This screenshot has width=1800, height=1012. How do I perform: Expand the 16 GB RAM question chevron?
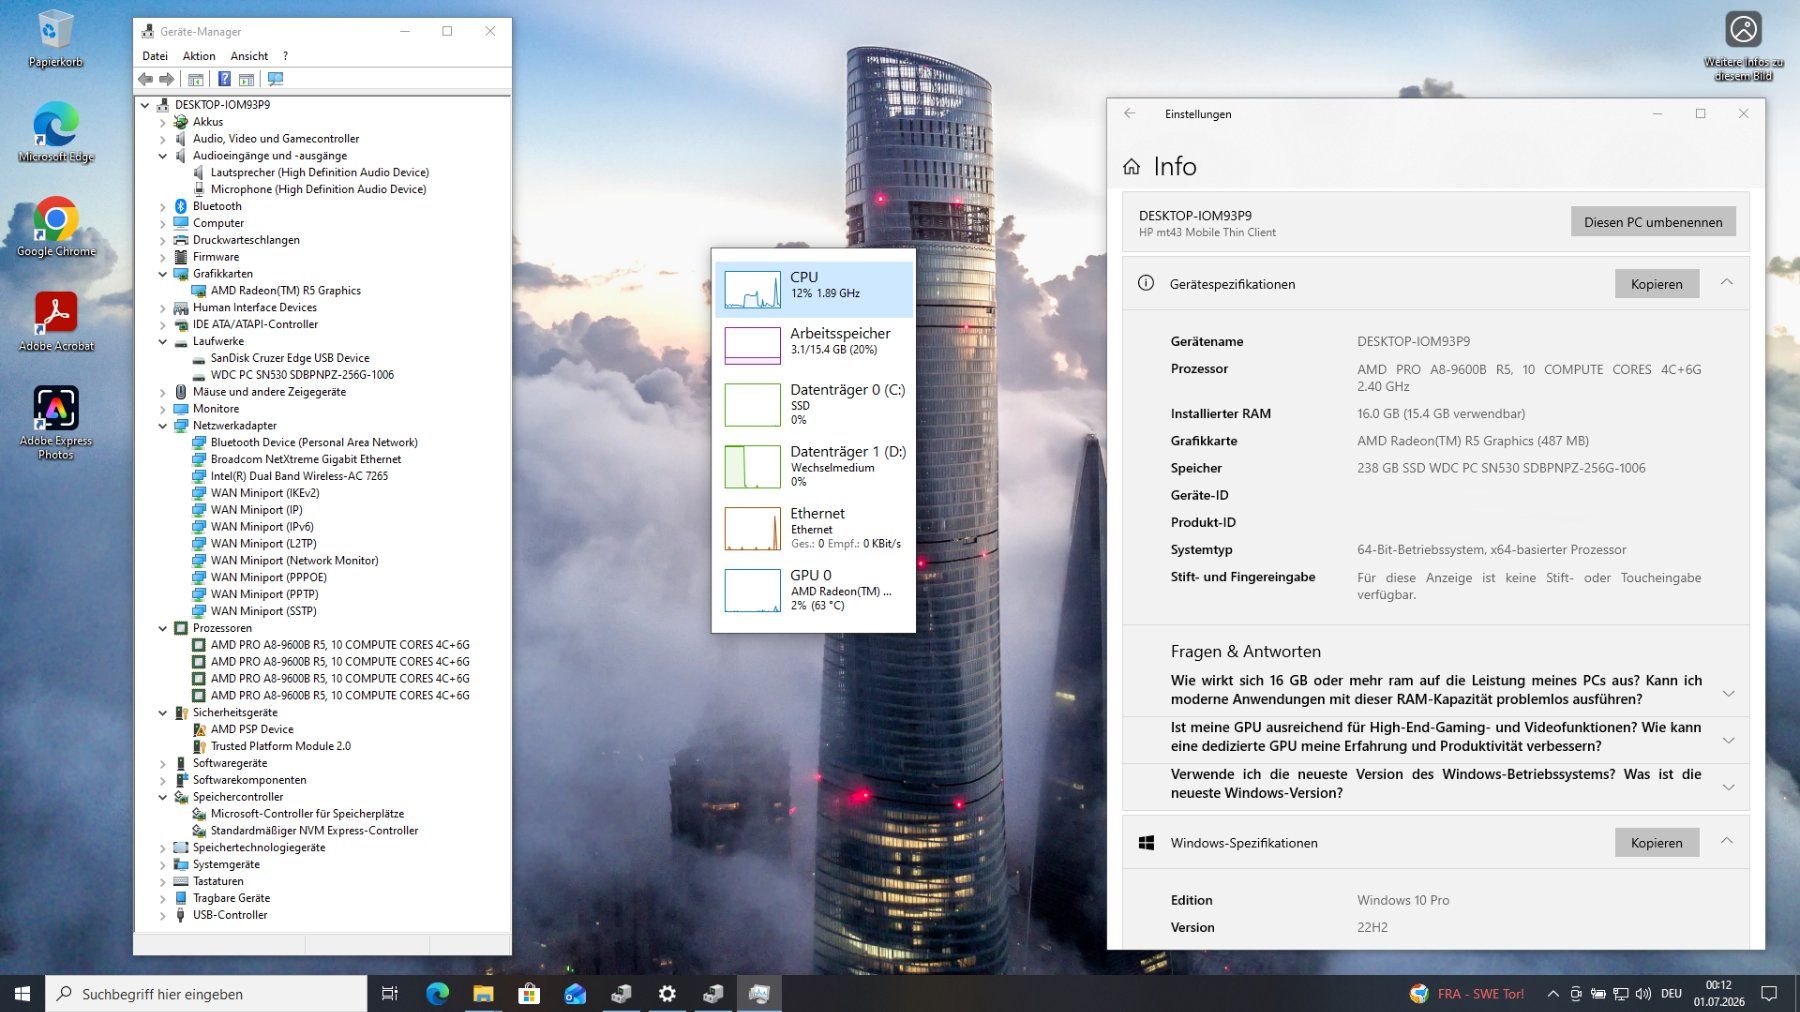click(1728, 693)
